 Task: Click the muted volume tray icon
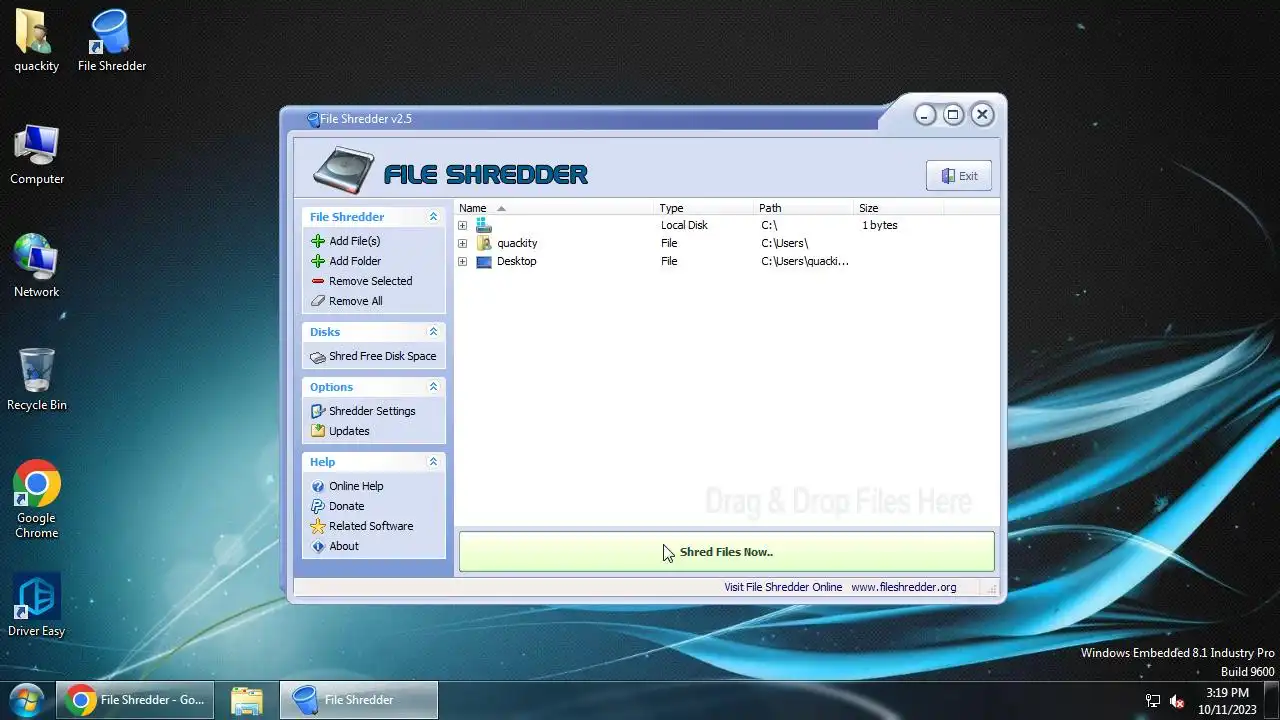click(x=1177, y=701)
